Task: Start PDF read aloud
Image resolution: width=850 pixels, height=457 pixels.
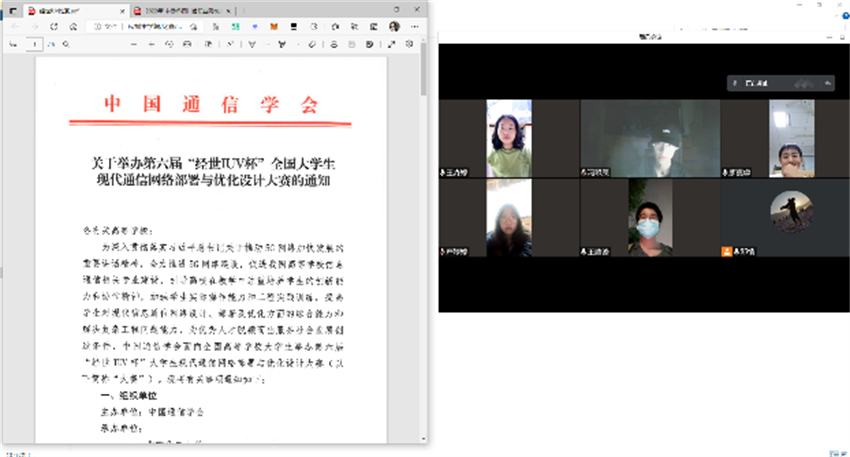Action: point(230,44)
